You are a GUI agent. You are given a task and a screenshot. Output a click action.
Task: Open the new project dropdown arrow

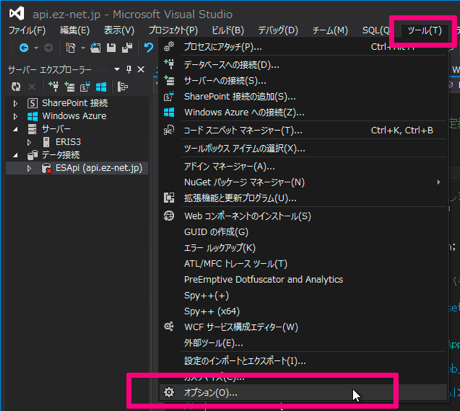coord(82,48)
